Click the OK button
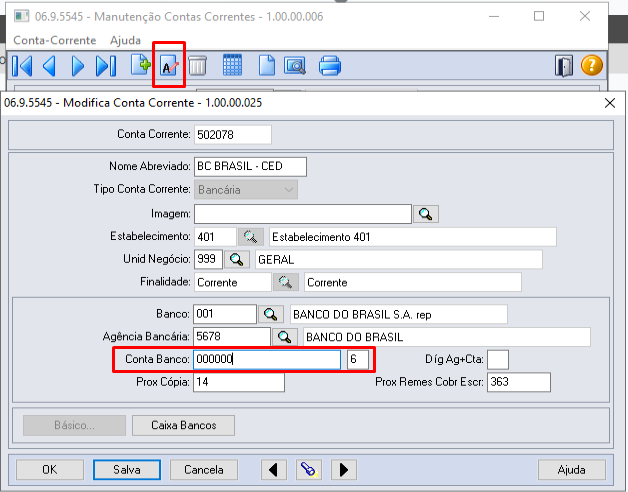Image resolution: width=628 pixels, height=492 pixels. [x=50, y=470]
